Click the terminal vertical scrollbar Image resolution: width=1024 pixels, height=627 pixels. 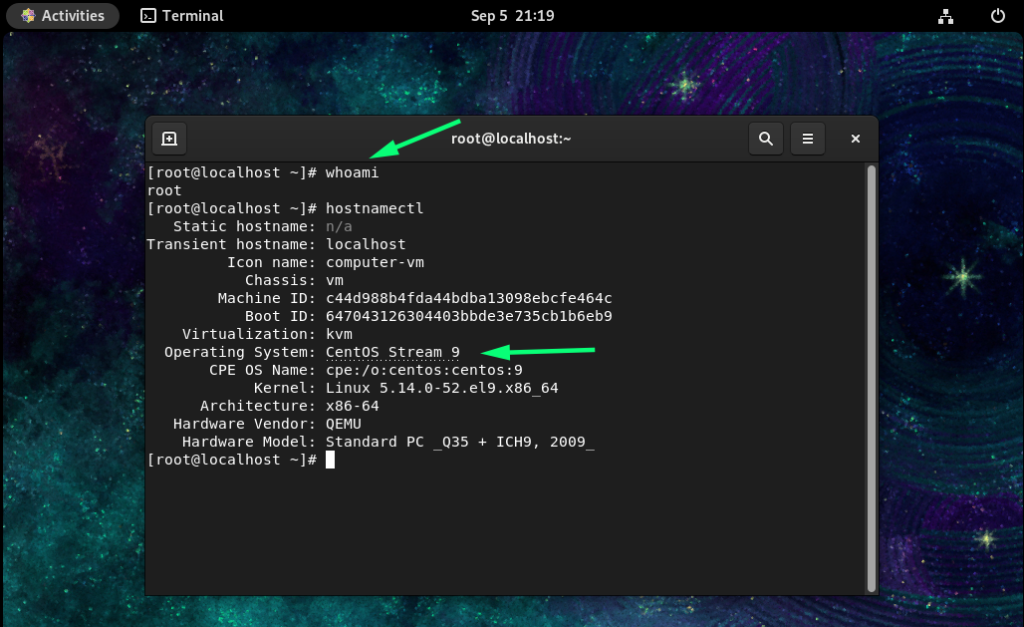click(871, 379)
